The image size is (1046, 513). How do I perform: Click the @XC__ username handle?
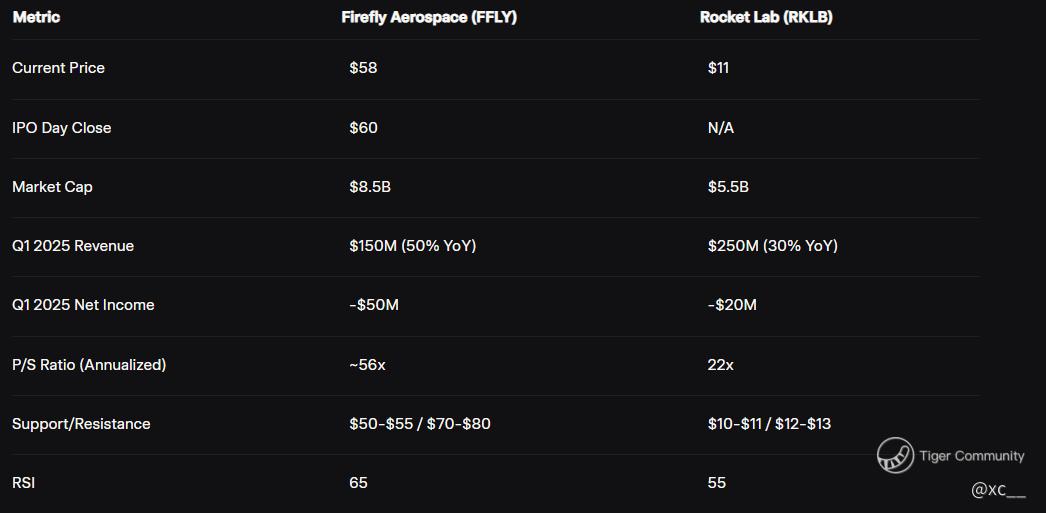click(x=998, y=490)
